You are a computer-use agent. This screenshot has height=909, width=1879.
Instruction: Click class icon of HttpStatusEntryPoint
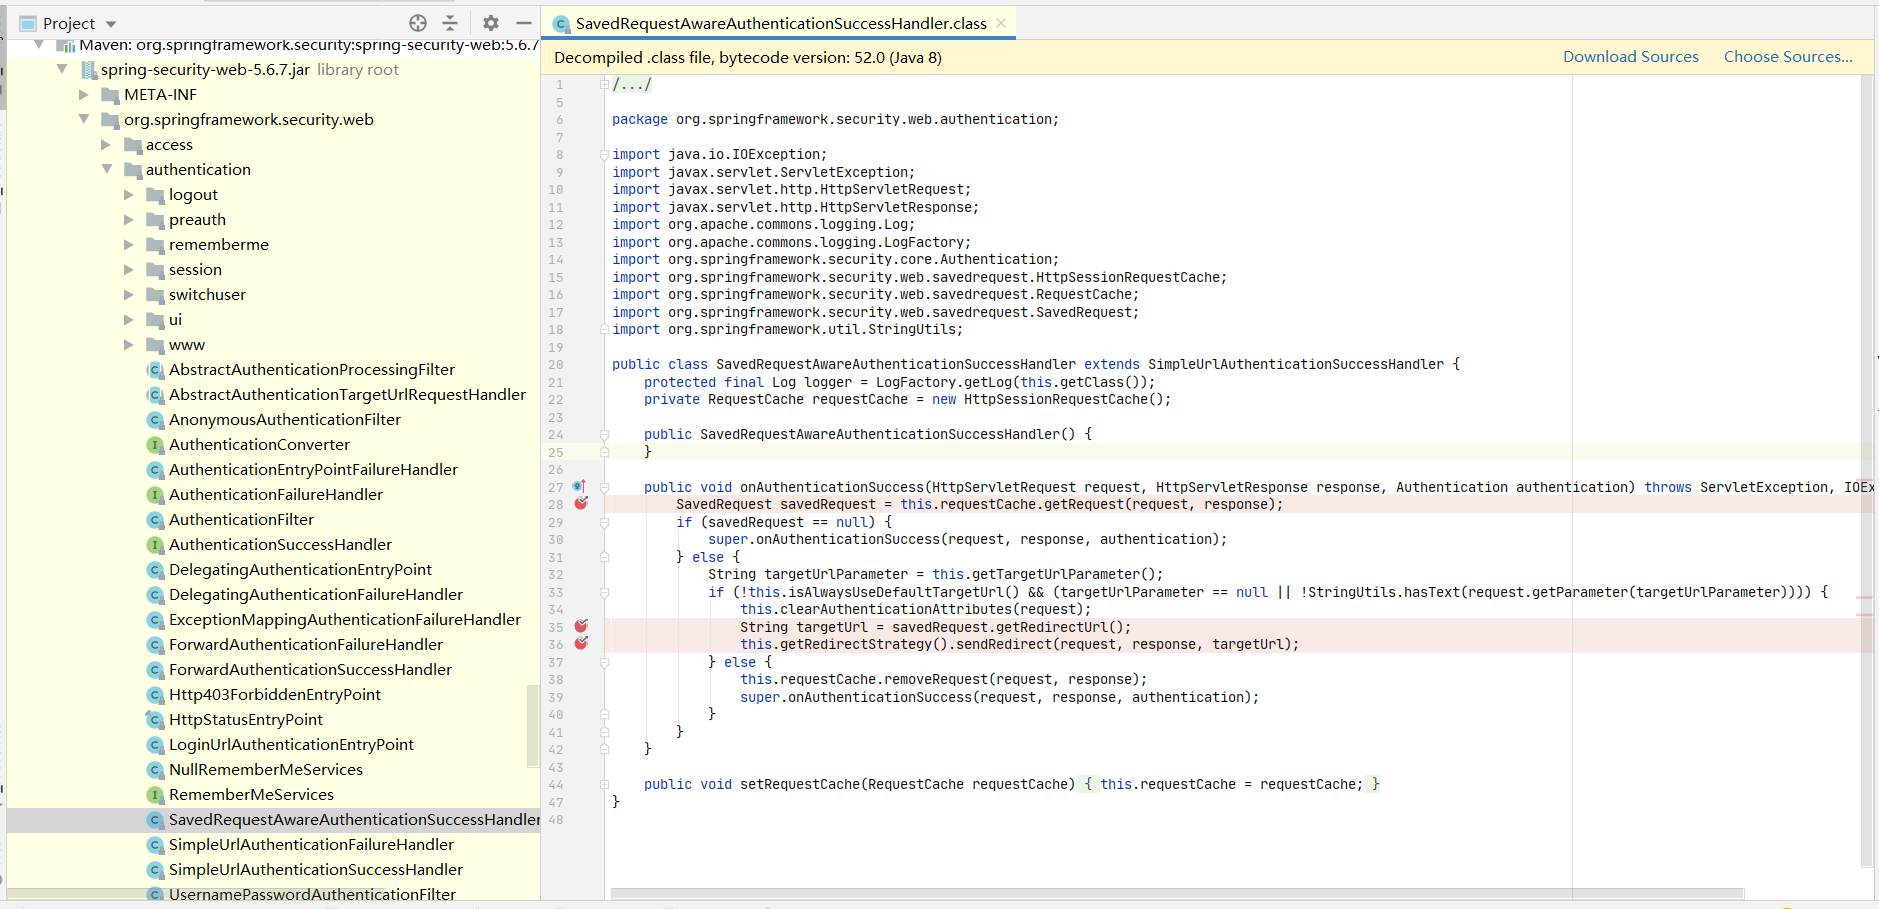click(155, 720)
